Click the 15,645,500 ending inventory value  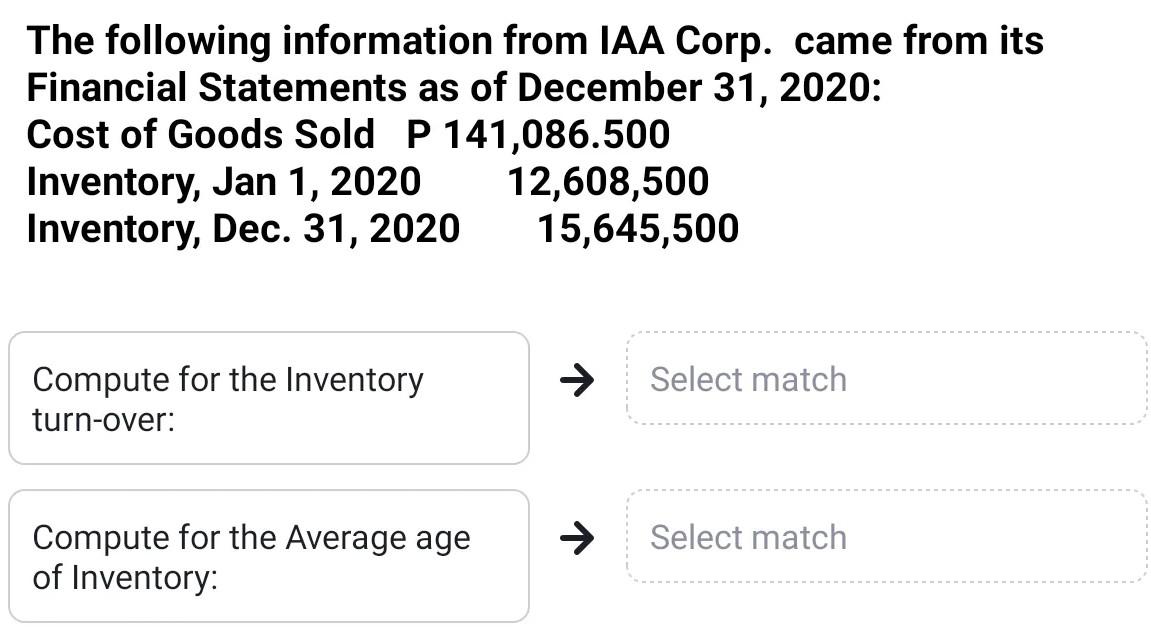pos(638,228)
